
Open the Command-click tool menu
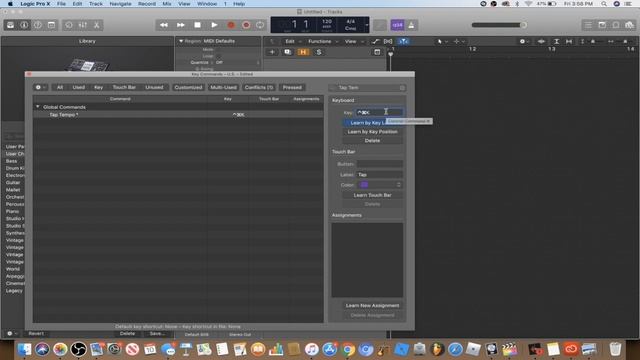coord(459,41)
